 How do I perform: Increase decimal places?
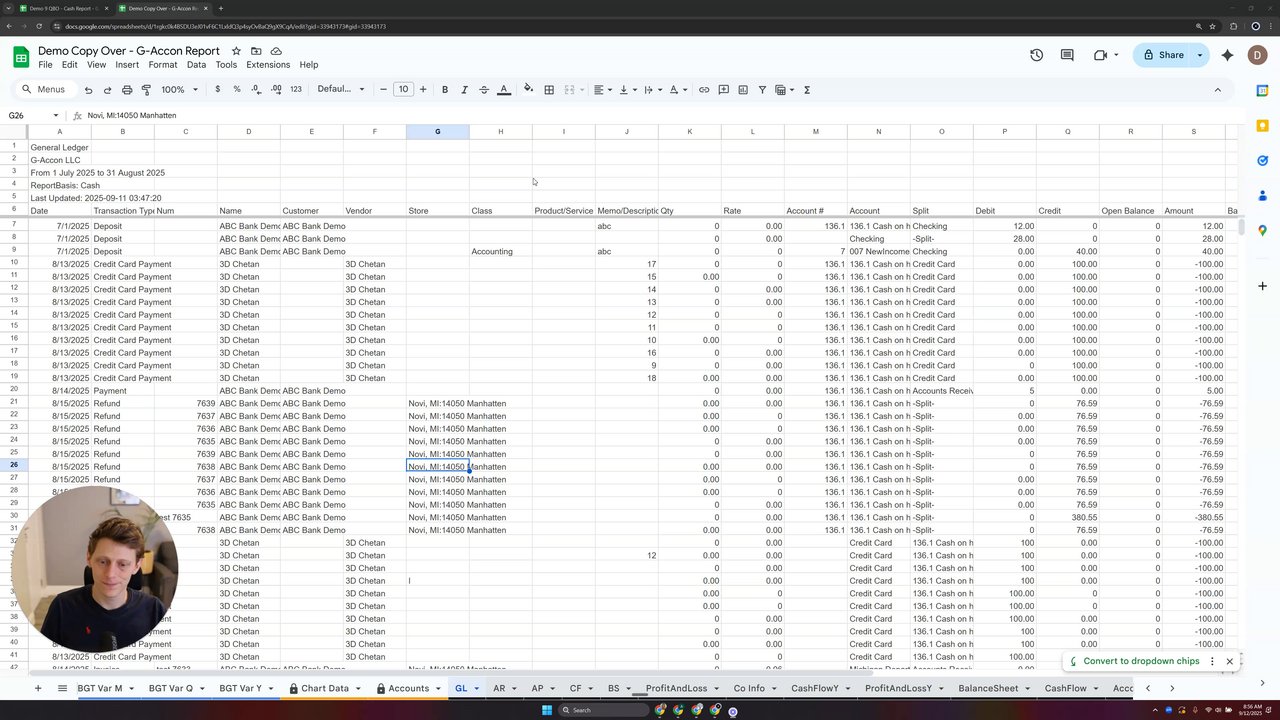[x=275, y=90]
